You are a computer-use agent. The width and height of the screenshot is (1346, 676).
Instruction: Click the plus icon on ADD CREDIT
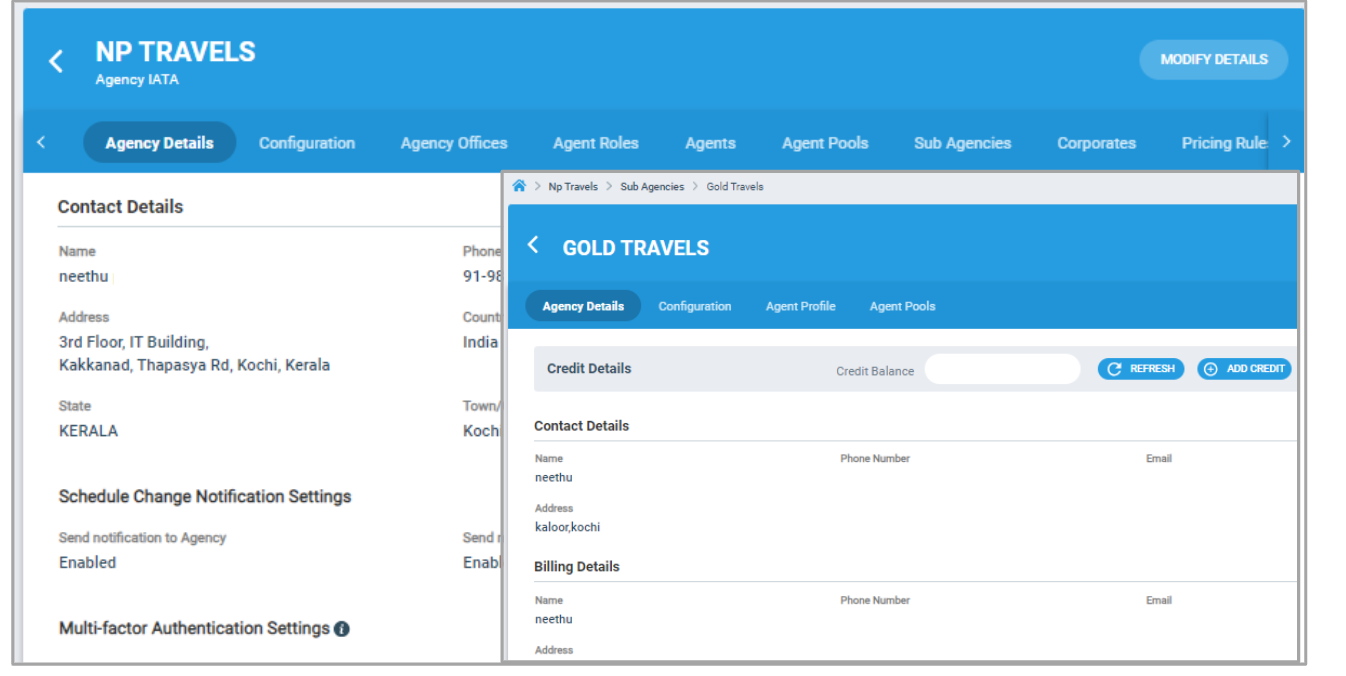point(1208,368)
